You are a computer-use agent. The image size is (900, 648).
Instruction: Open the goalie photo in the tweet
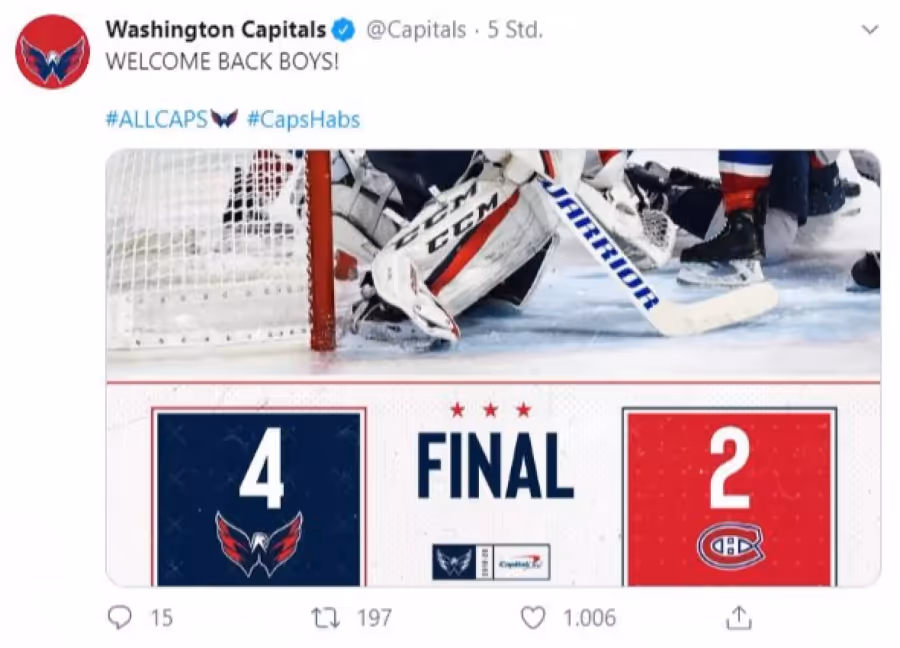(493, 264)
